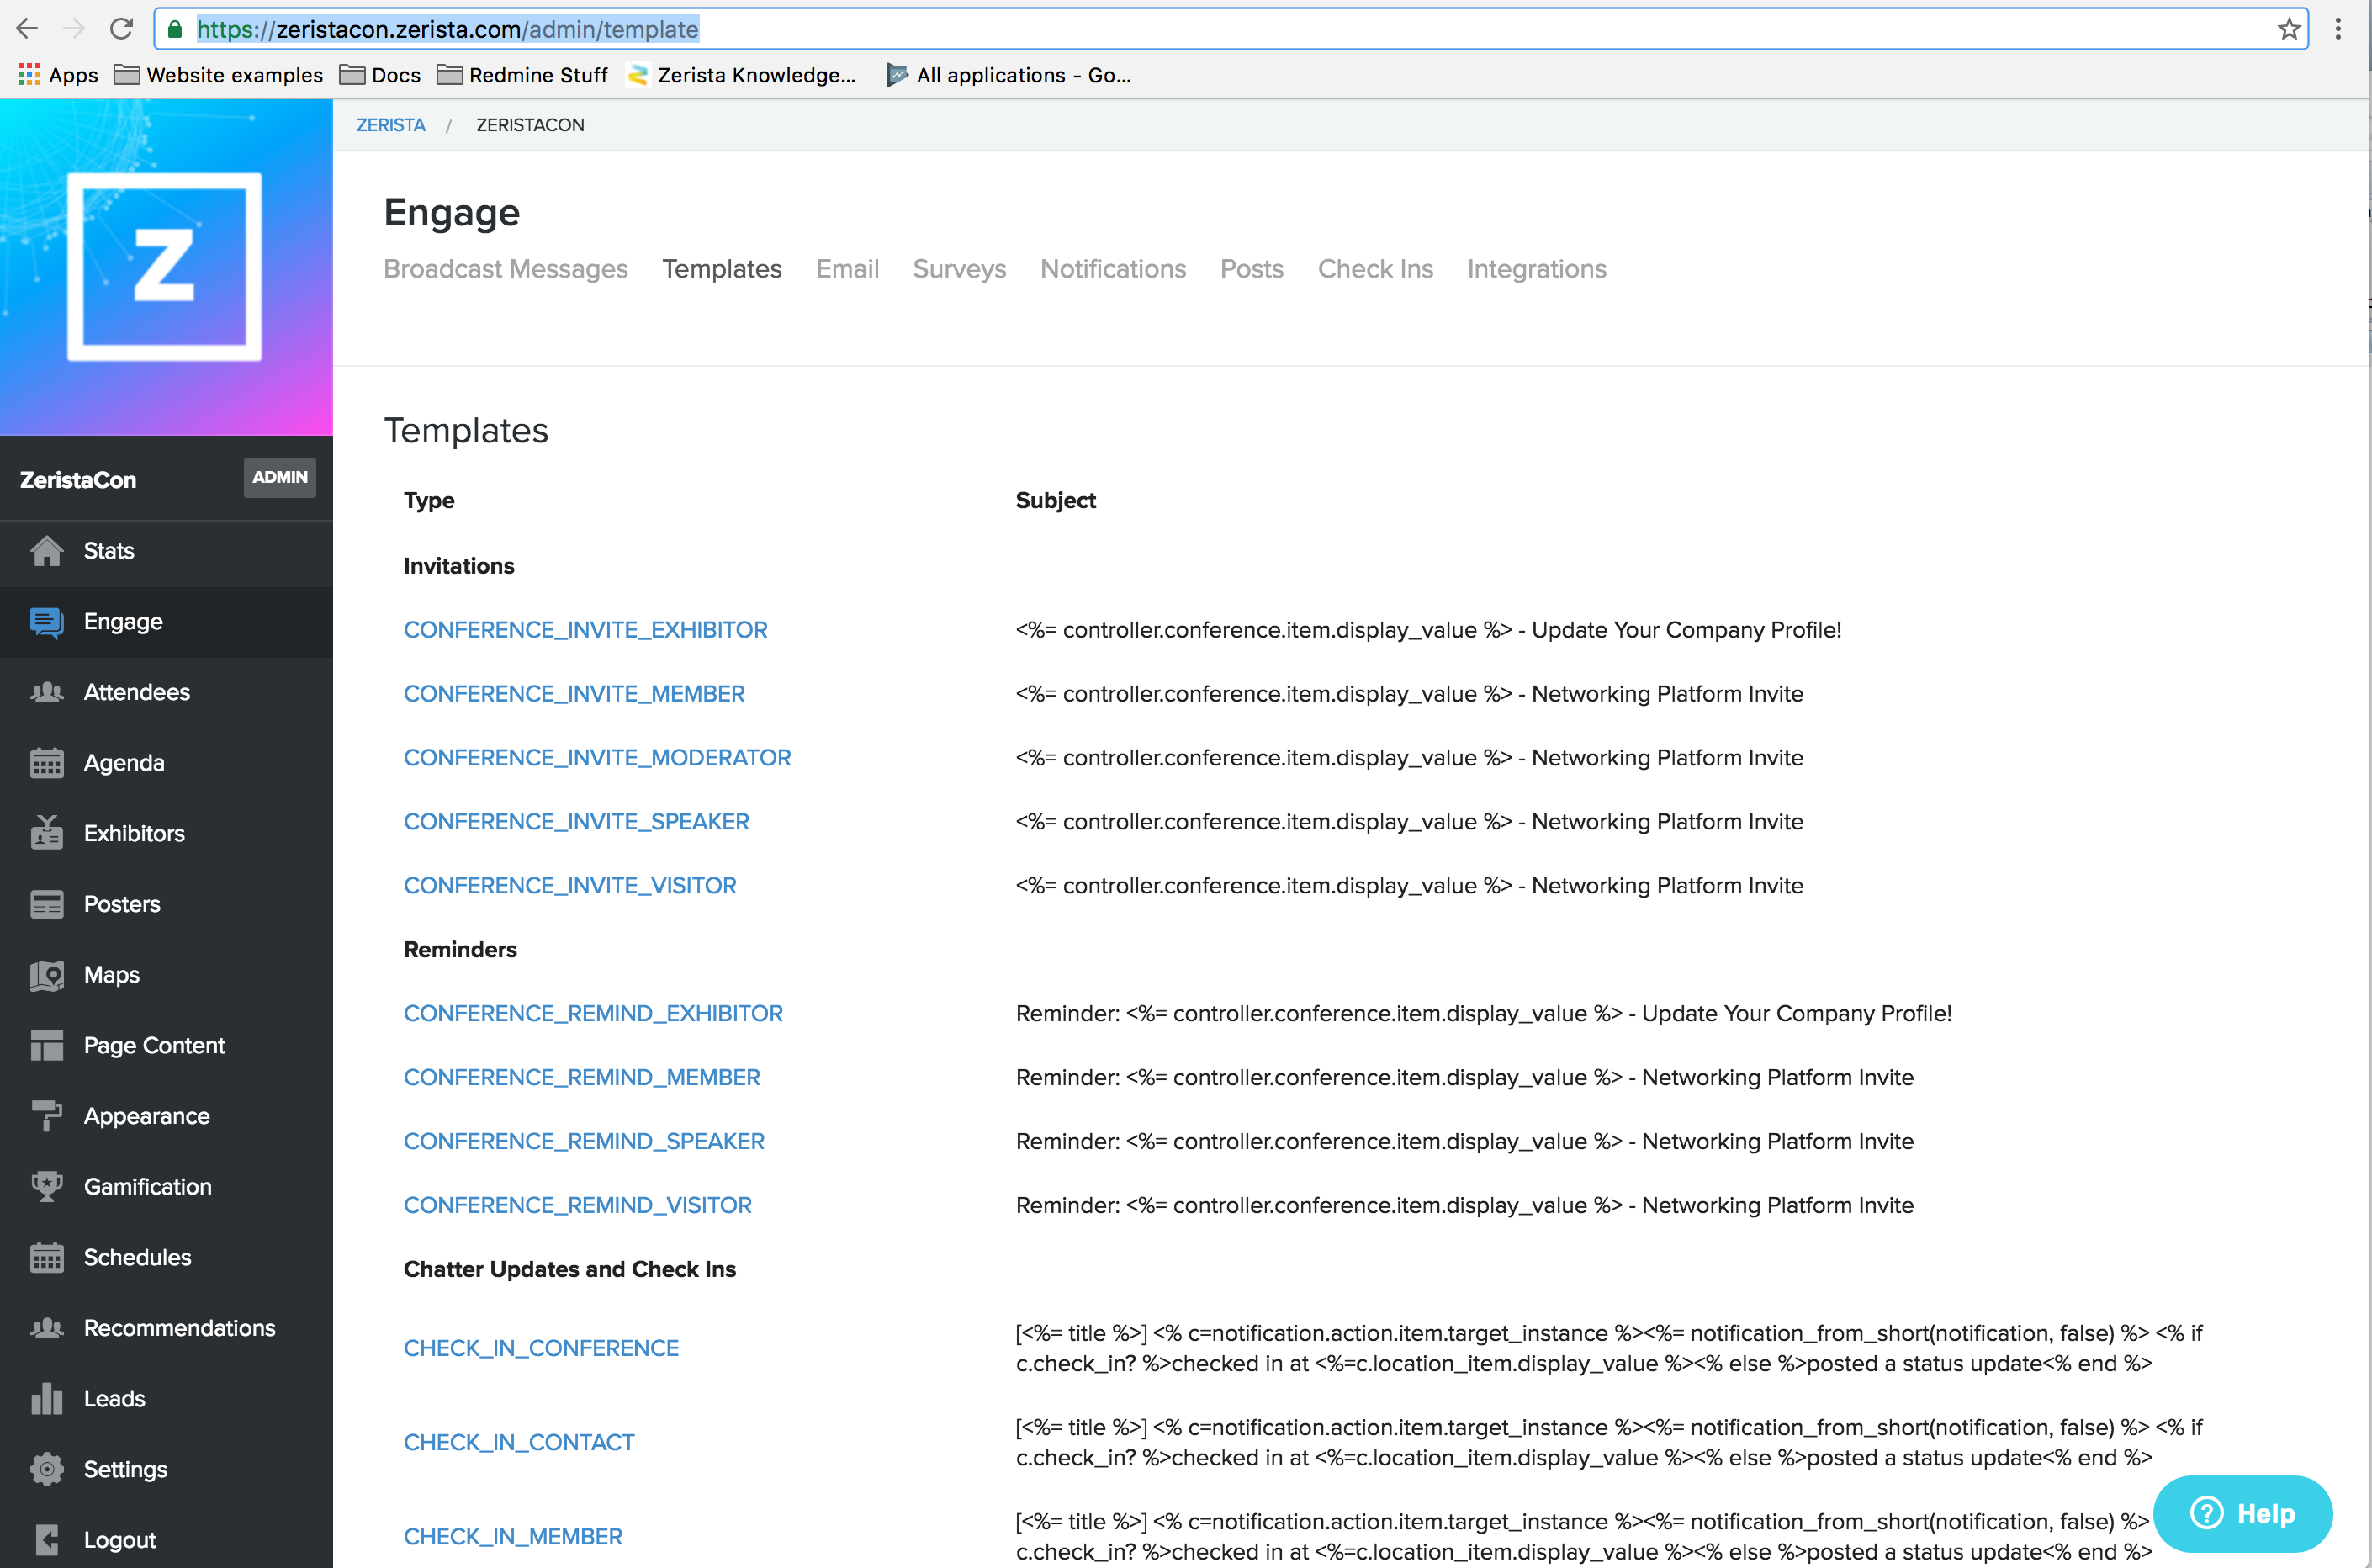2372x1568 pixels.
Task: Open Docs bookmark folder
Action: tap(380, 75)
